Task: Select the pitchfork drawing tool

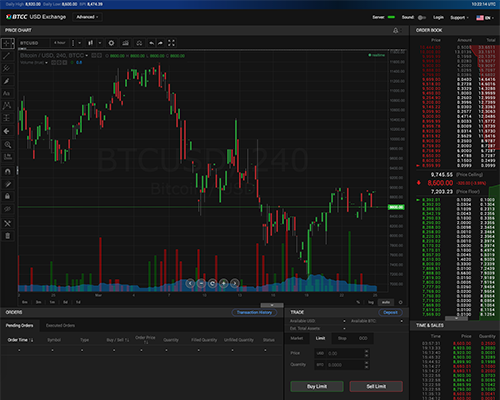Action: pyautogui.click(x=6, y=68)
